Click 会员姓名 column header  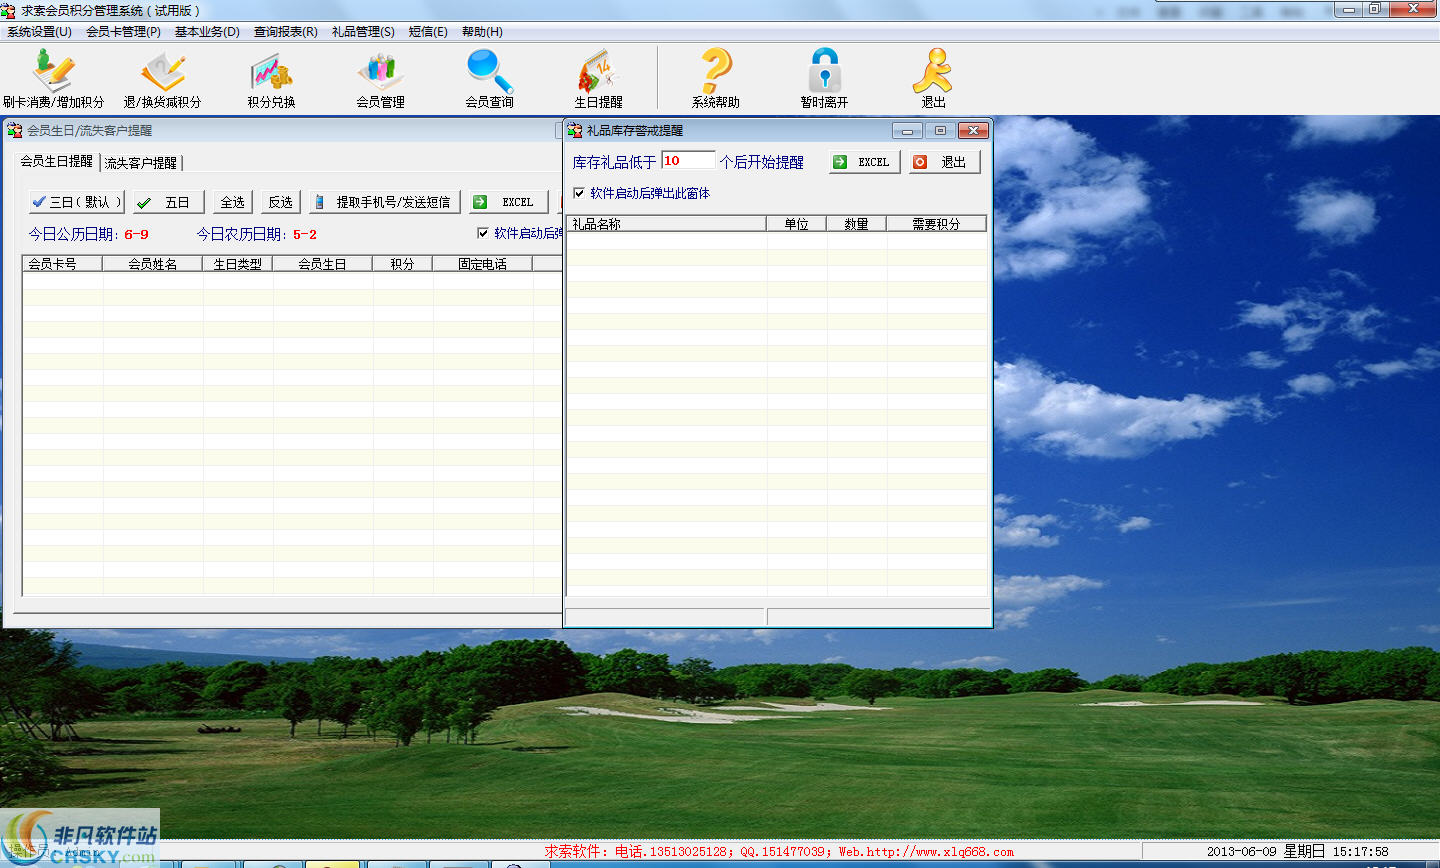[153, 264]
